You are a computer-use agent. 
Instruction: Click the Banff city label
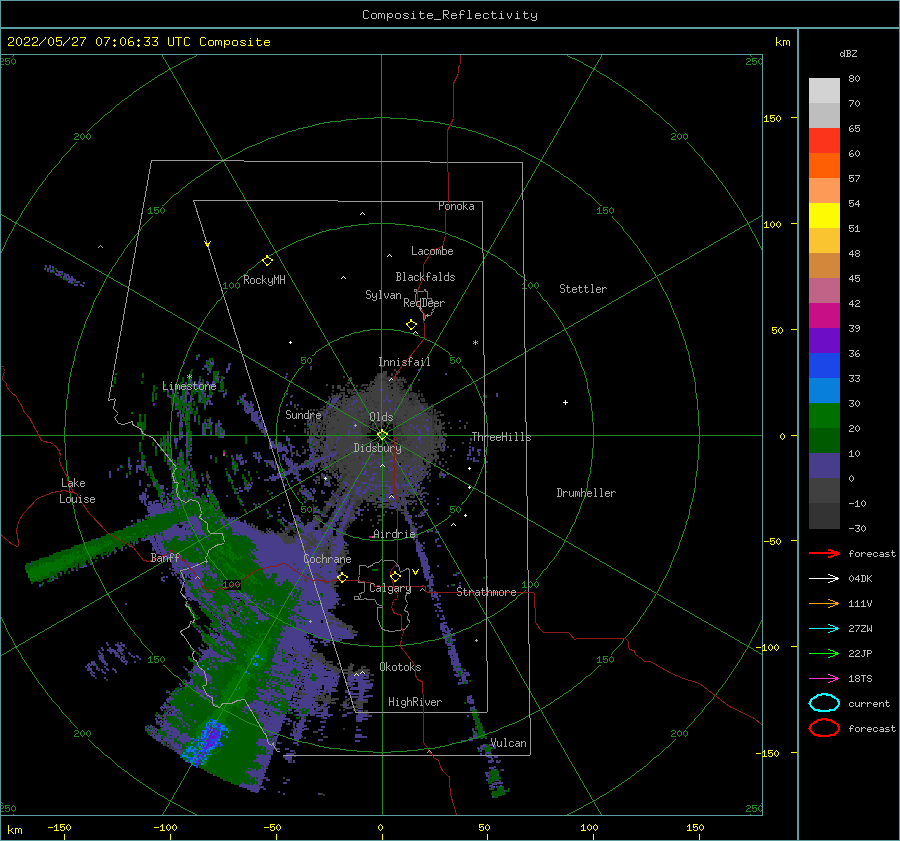pos(165,557)
